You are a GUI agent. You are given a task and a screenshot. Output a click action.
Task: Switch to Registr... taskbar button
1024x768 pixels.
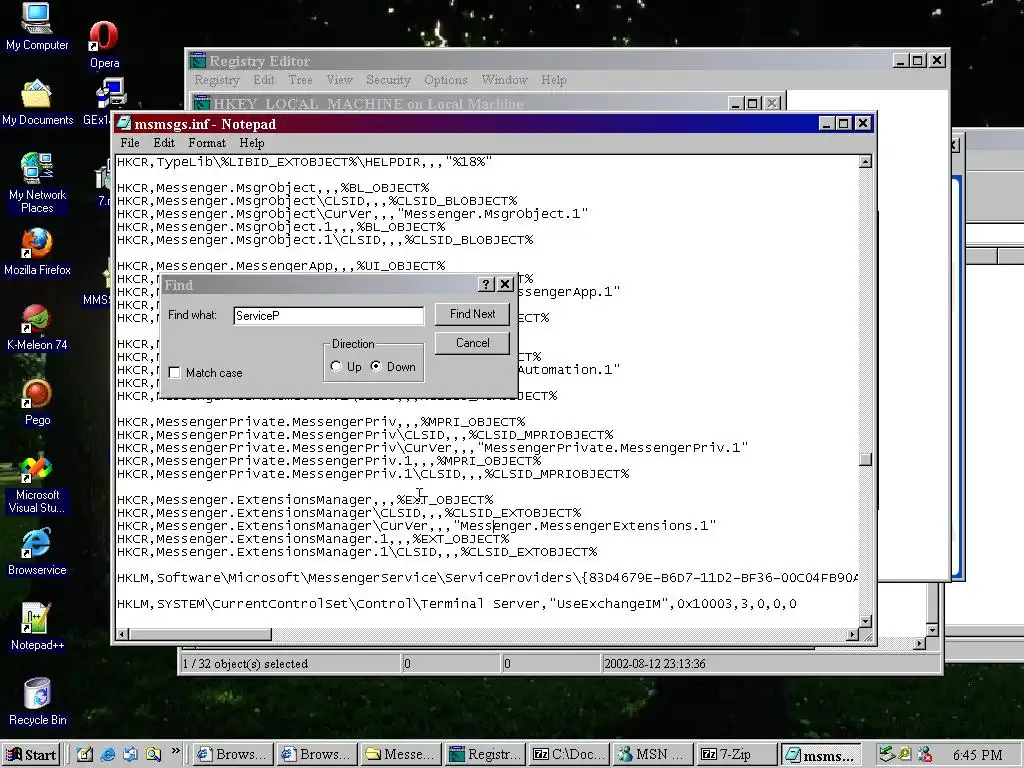tap(485, 754)
